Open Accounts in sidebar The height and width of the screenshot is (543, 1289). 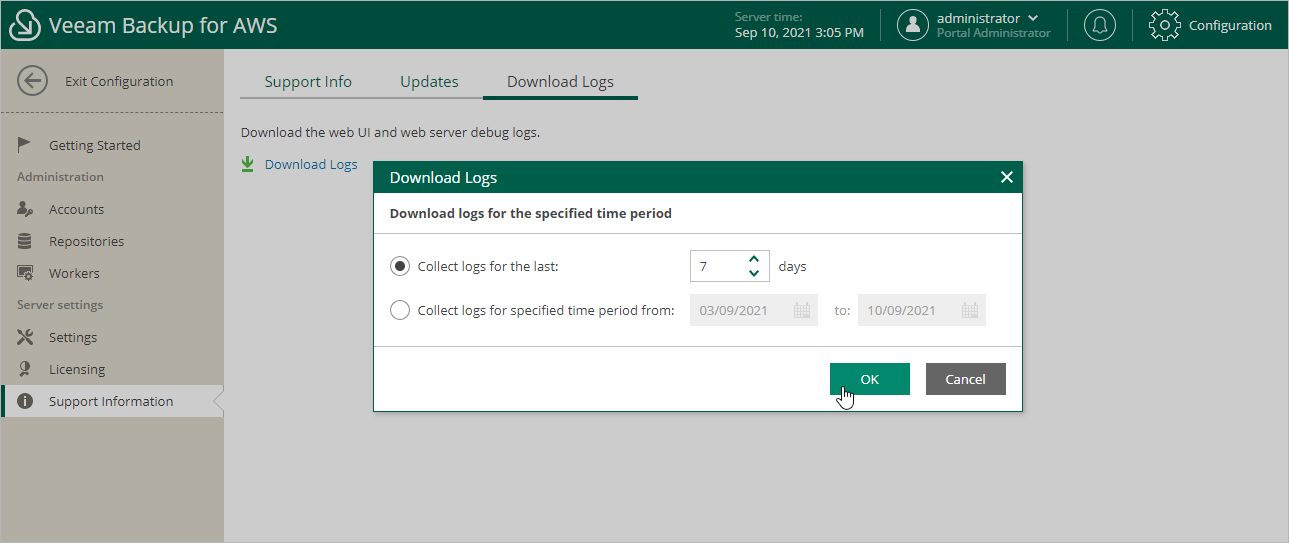tap(112, 209)
